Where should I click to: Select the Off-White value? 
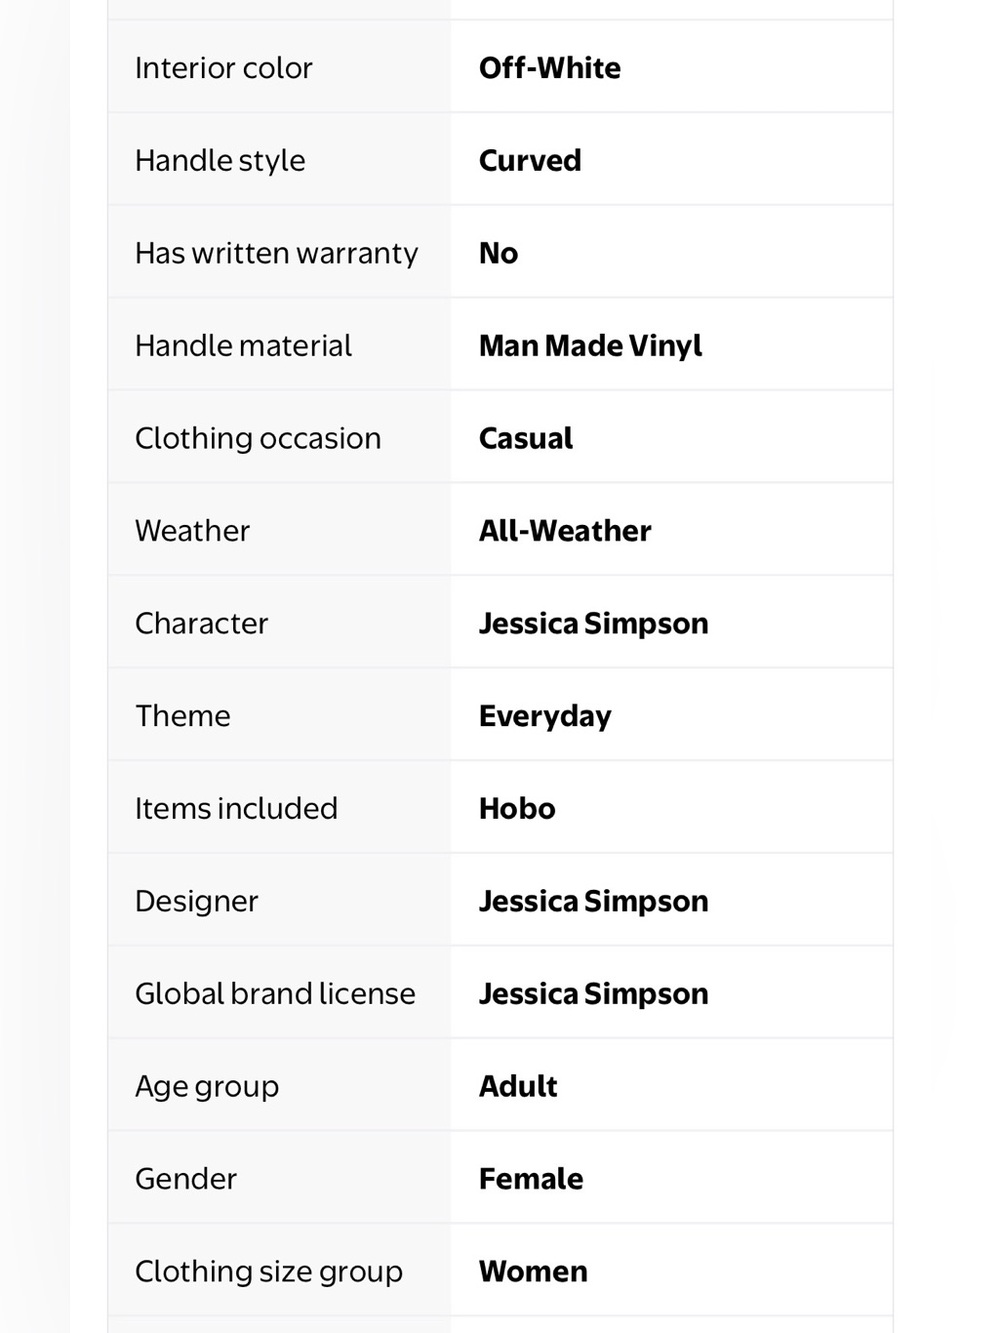[550, 68]
